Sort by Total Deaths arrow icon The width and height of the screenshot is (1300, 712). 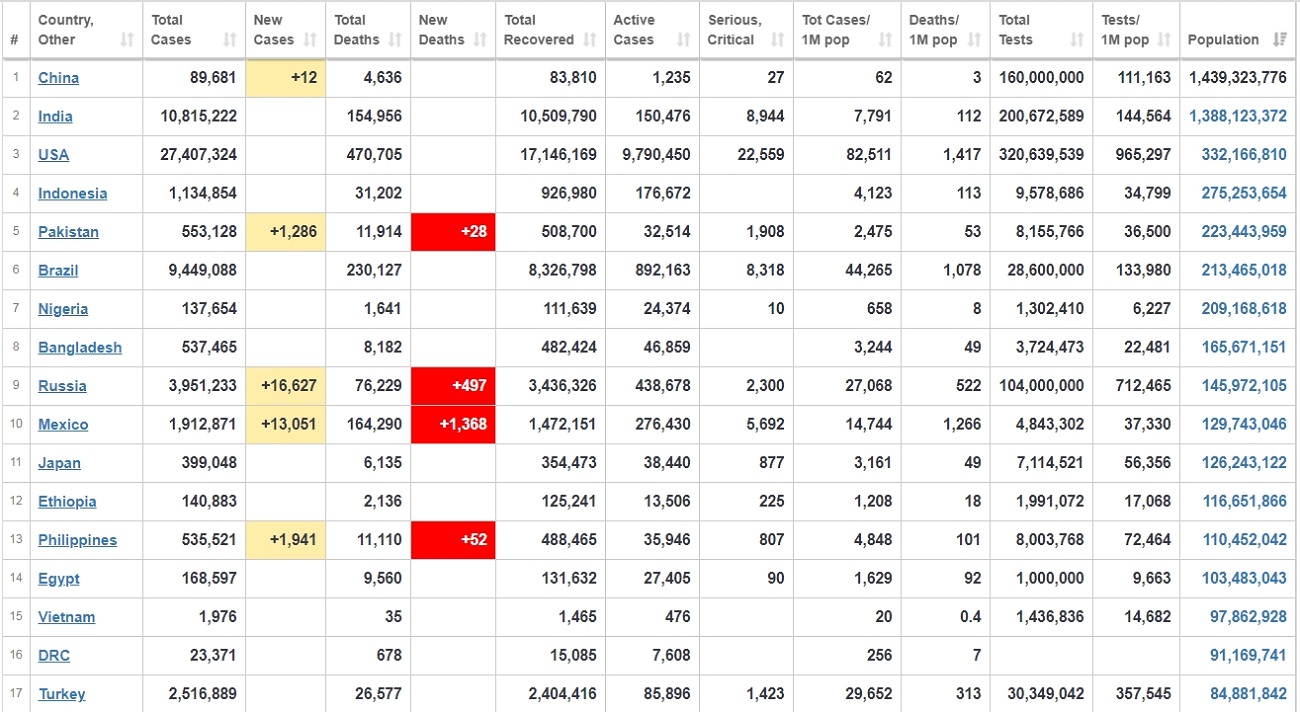tap(395, 40)
